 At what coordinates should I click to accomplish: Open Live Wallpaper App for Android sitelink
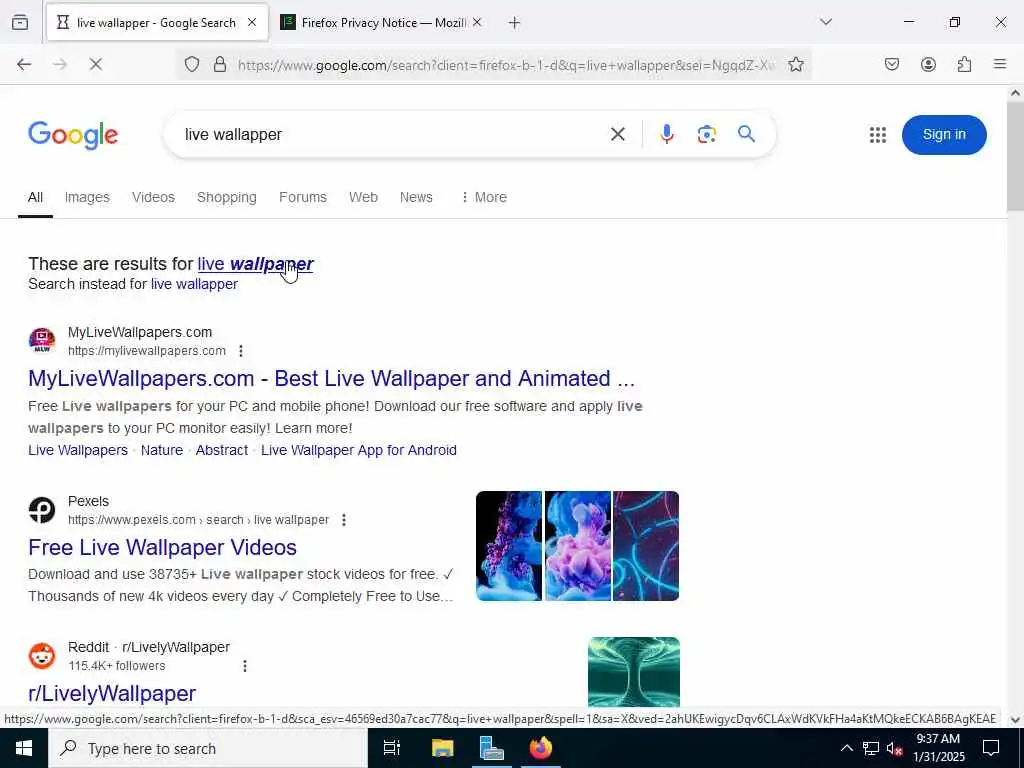point(359,451)
